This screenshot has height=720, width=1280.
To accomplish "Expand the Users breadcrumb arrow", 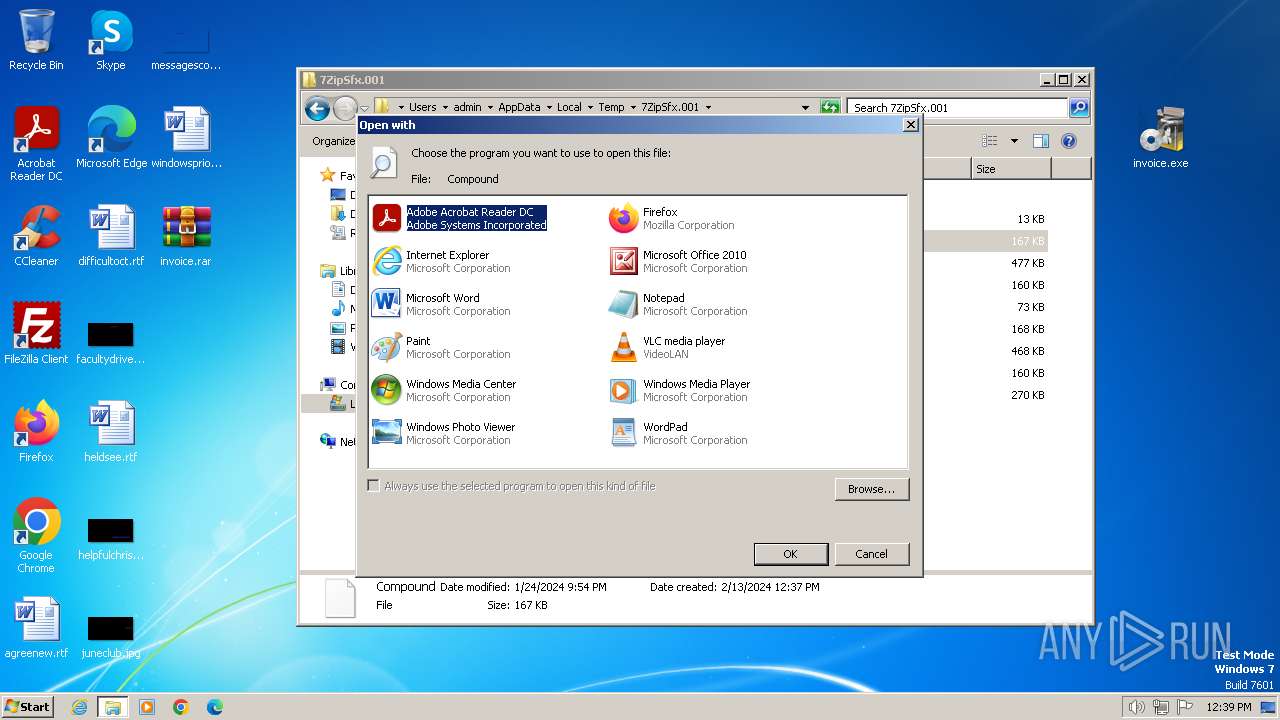I will 443,107.
